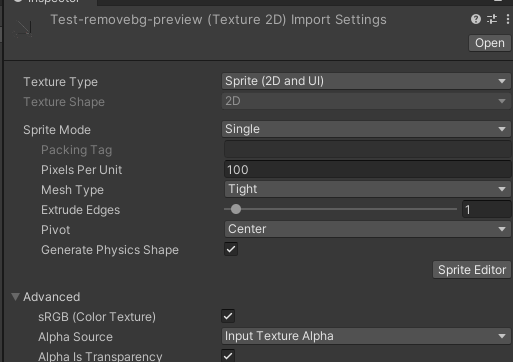This screenshot has width=513, height=362.
Task: Click the Packing Tag label
Action: 76,150
